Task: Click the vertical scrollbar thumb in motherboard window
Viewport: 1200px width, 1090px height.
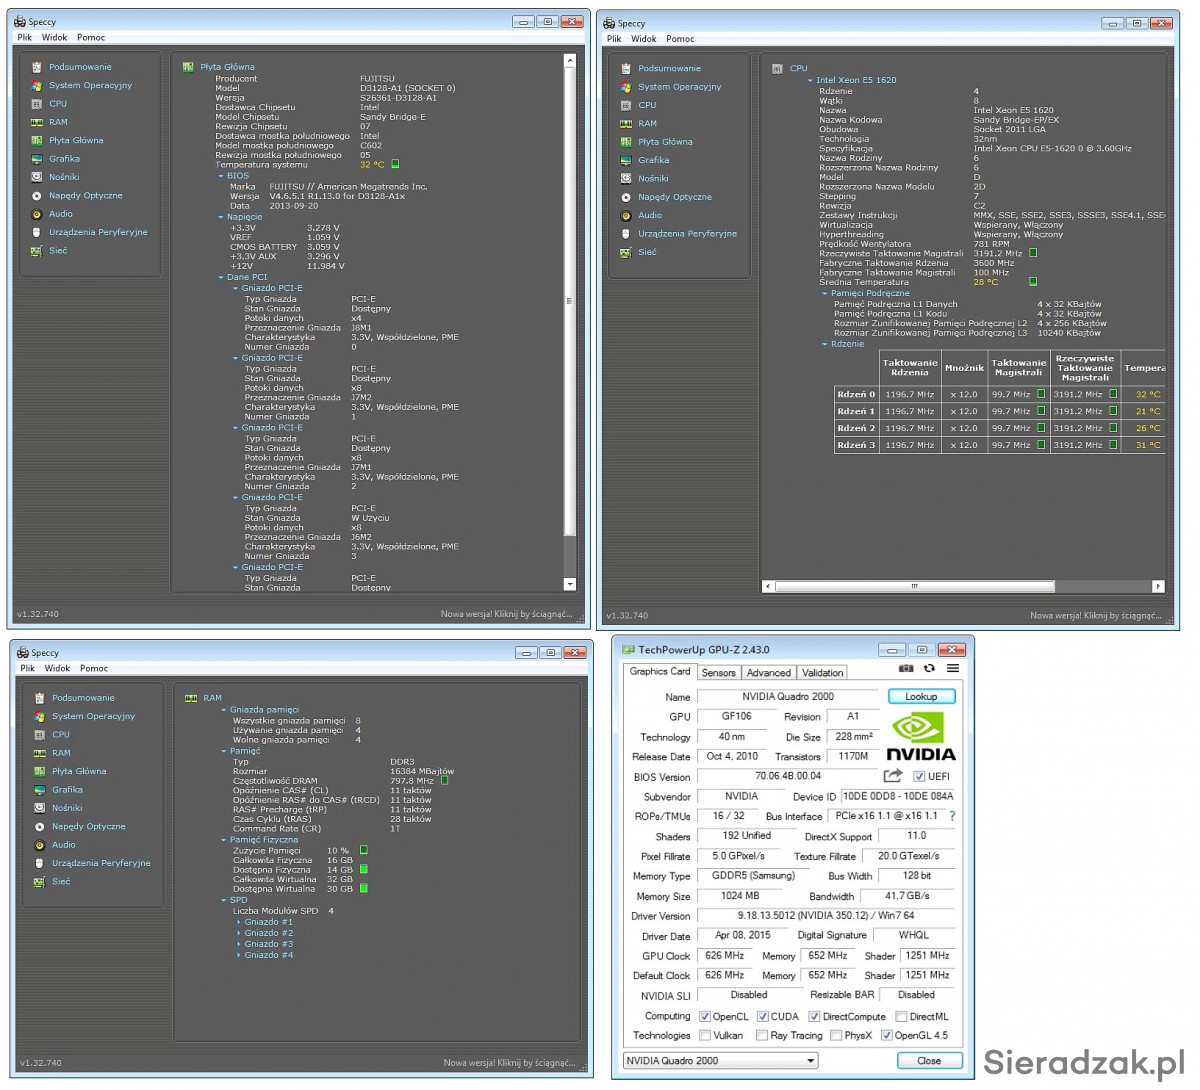Action: [570, 301]
